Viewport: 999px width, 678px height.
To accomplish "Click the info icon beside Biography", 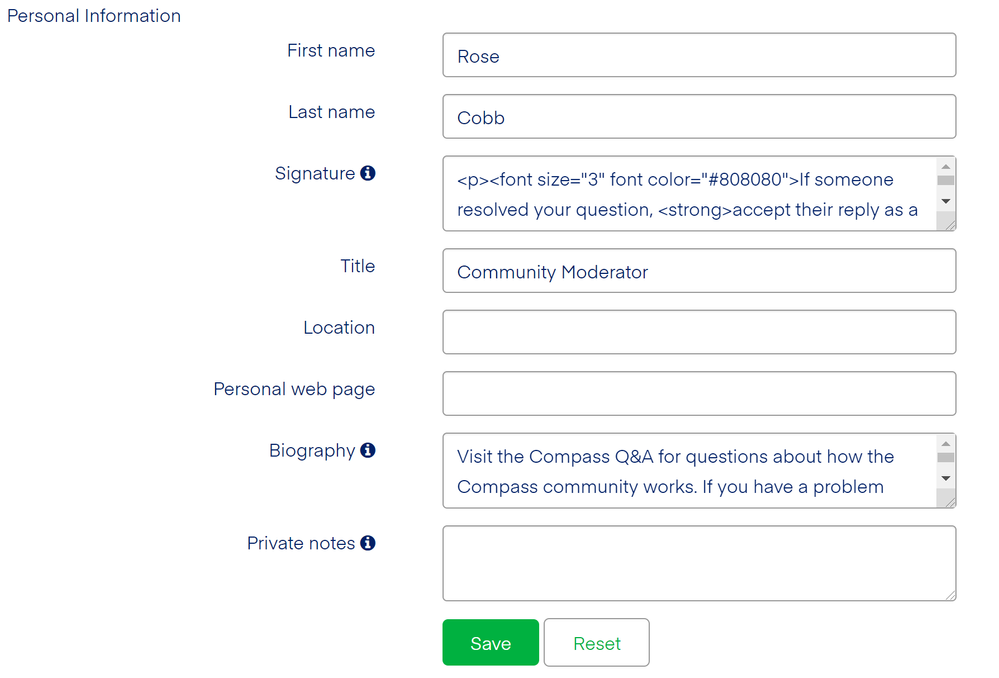I will coord(367,450).
